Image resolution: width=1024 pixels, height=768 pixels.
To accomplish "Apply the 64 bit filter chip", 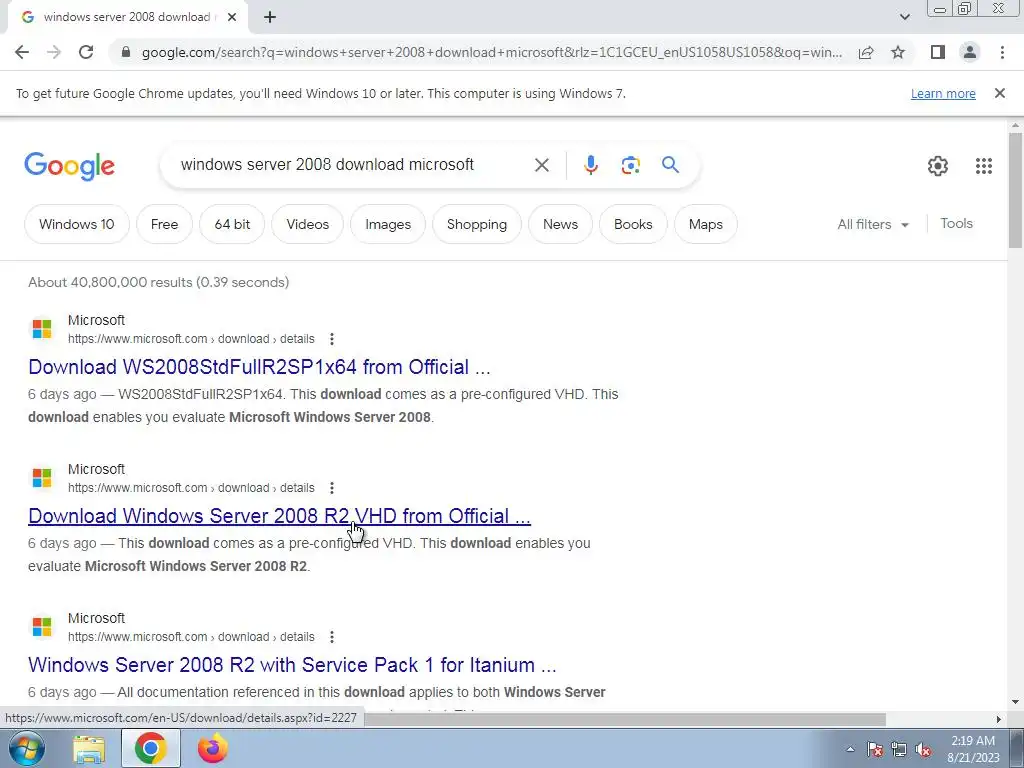I will 232,224.
